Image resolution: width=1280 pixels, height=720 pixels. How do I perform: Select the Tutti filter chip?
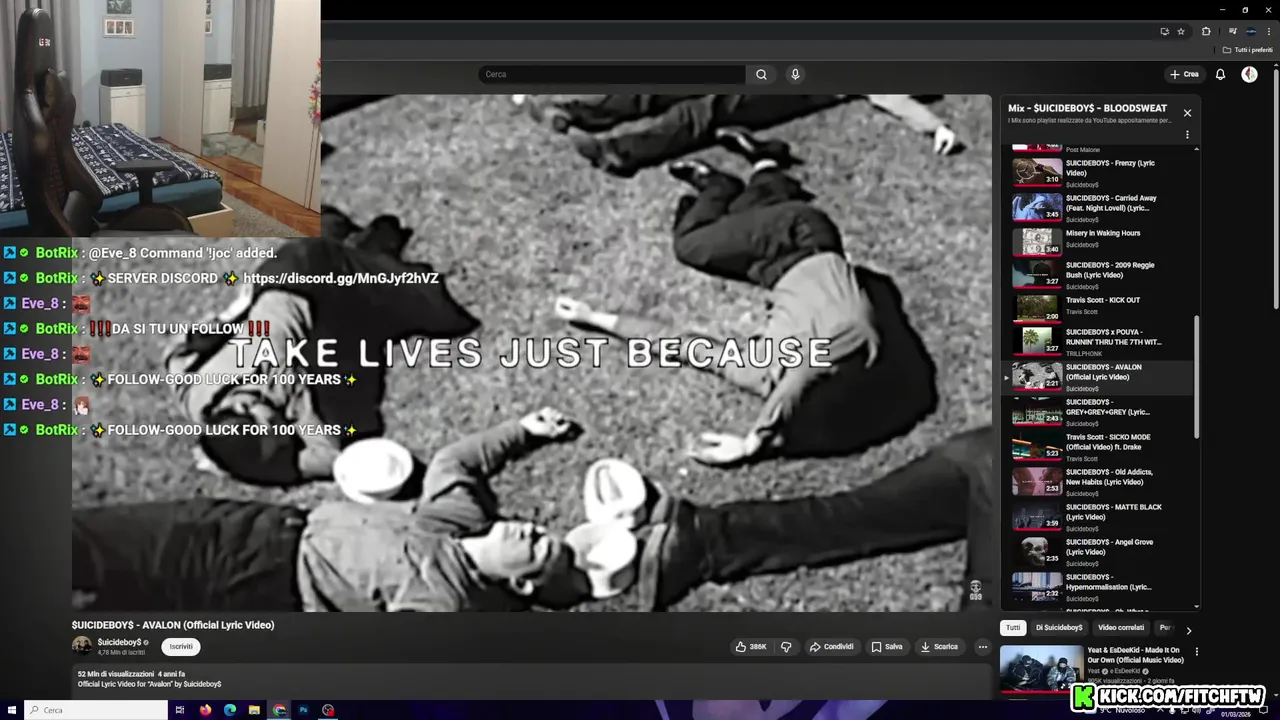pos(1013,628)
